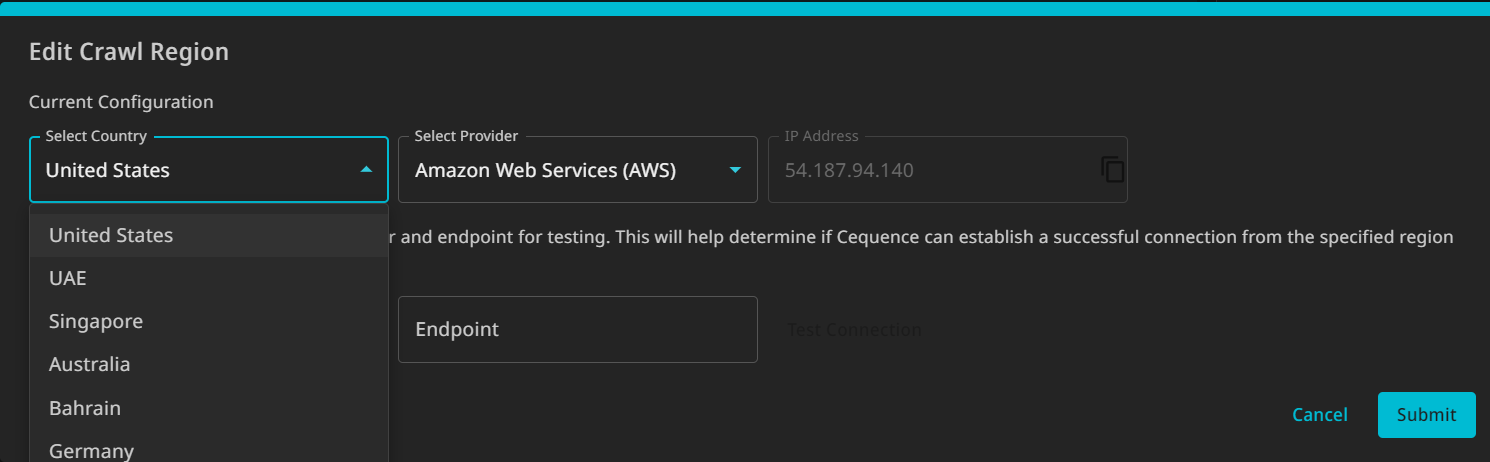Screen dimensions: 1490x462
Task: Choose Bahrain from the country options
Action: (x=209, y=408)
